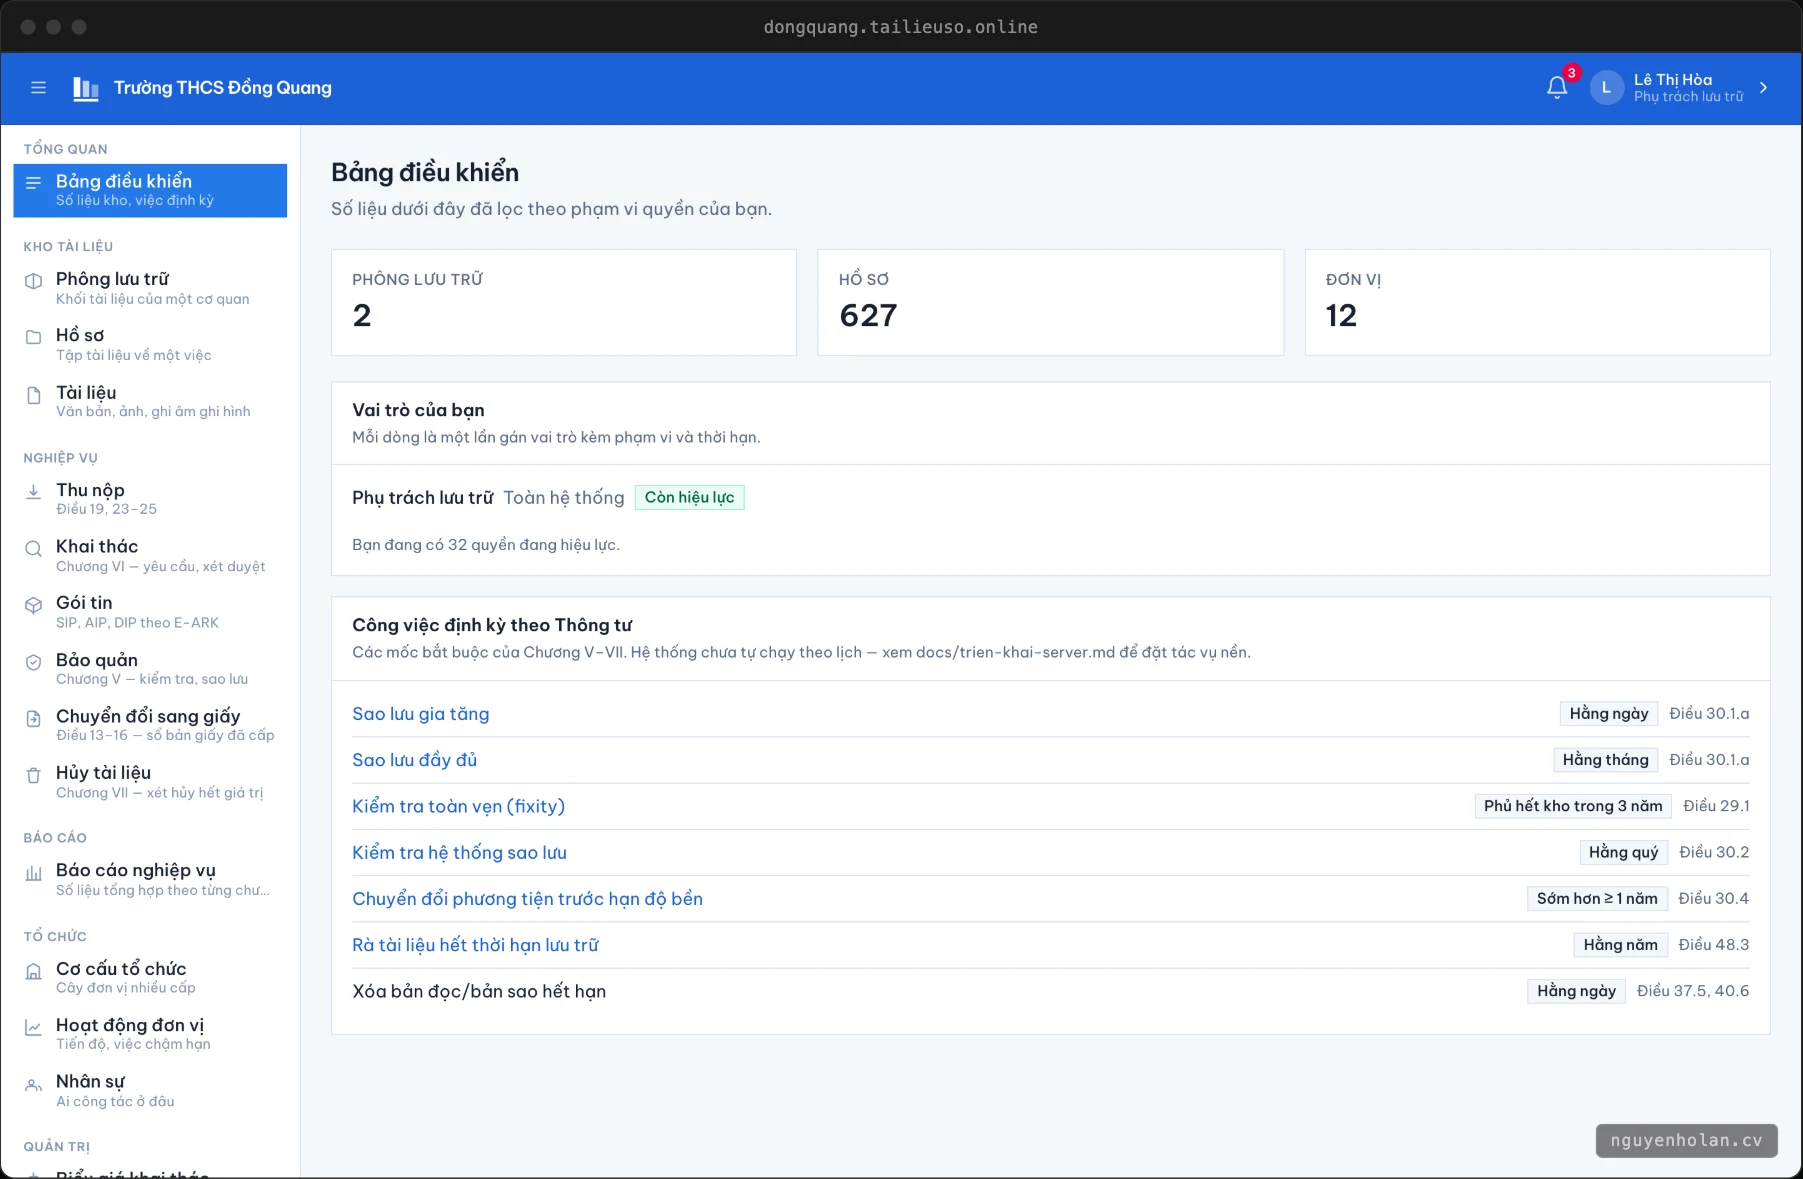The image size is (1803, 1179).
Task: Click the Trường THCS Đồng Quang title
Action: [x=223, y=88]
